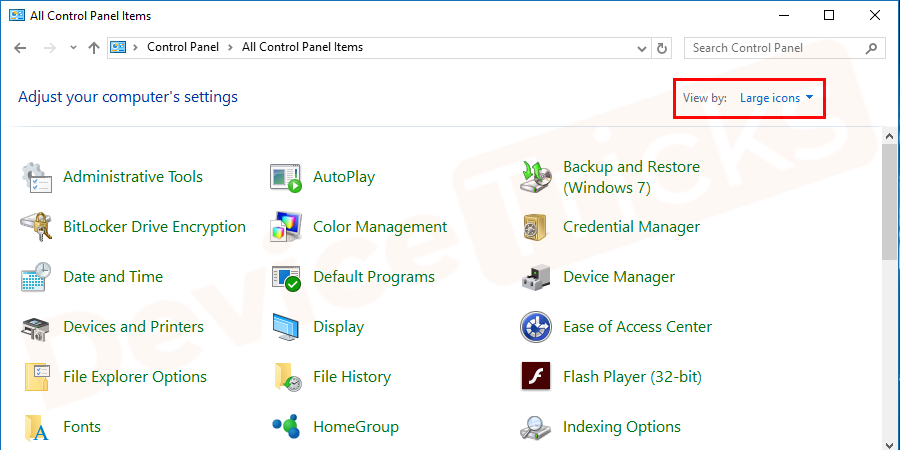Click the Ease of Access Center icon
900x450 pixels.
coord(536,327)
